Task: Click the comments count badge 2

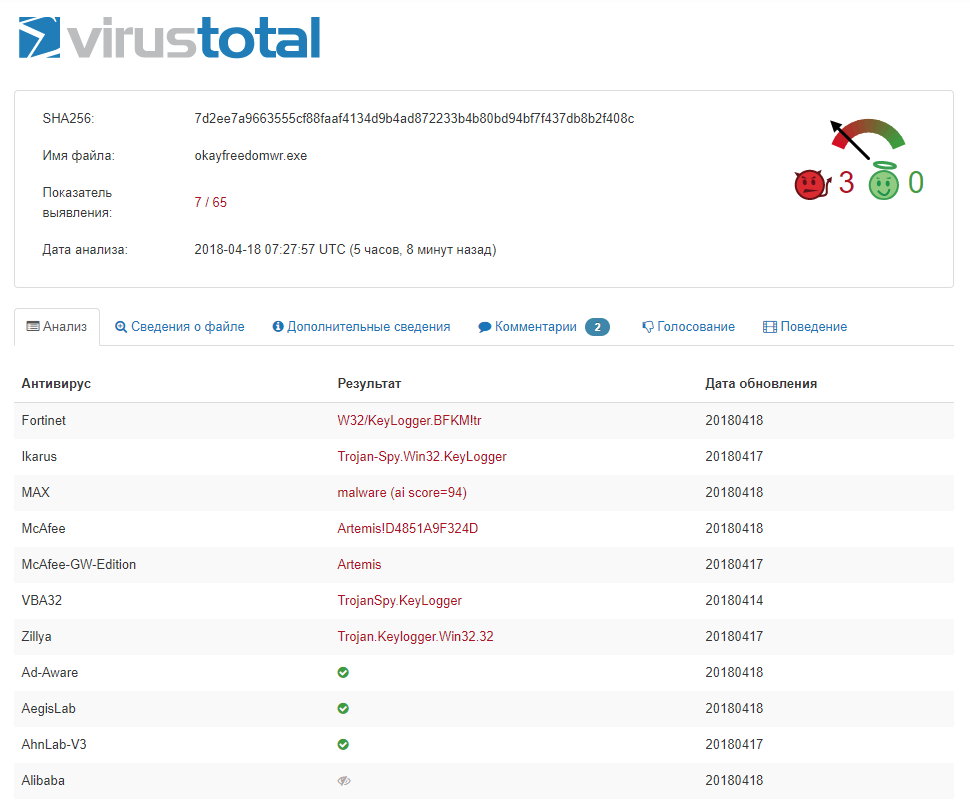Action: 597,327
